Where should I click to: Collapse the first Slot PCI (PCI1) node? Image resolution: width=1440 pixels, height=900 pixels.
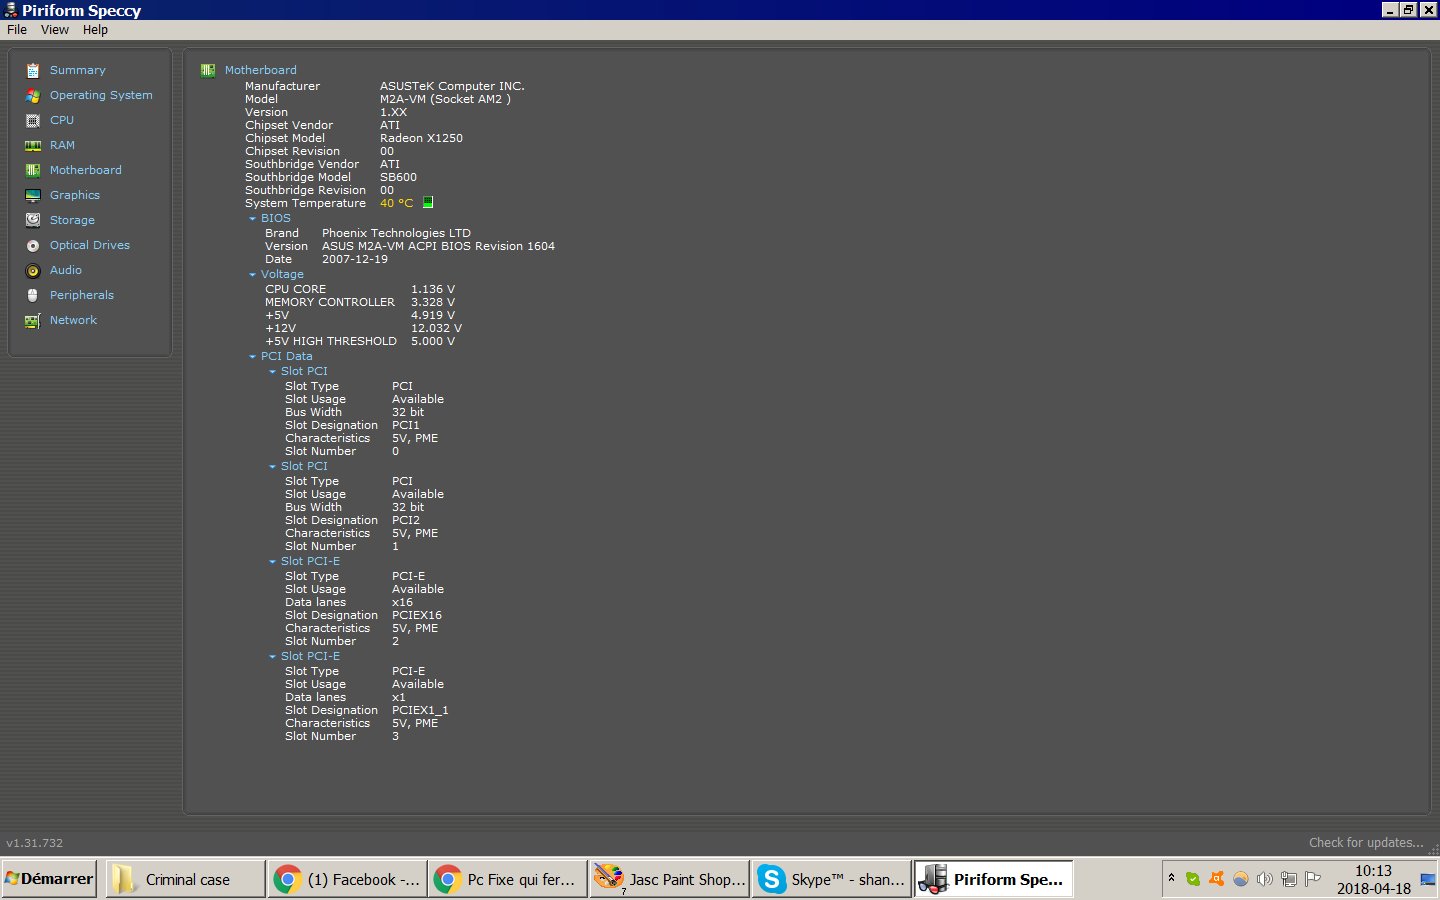pos(272,371)
